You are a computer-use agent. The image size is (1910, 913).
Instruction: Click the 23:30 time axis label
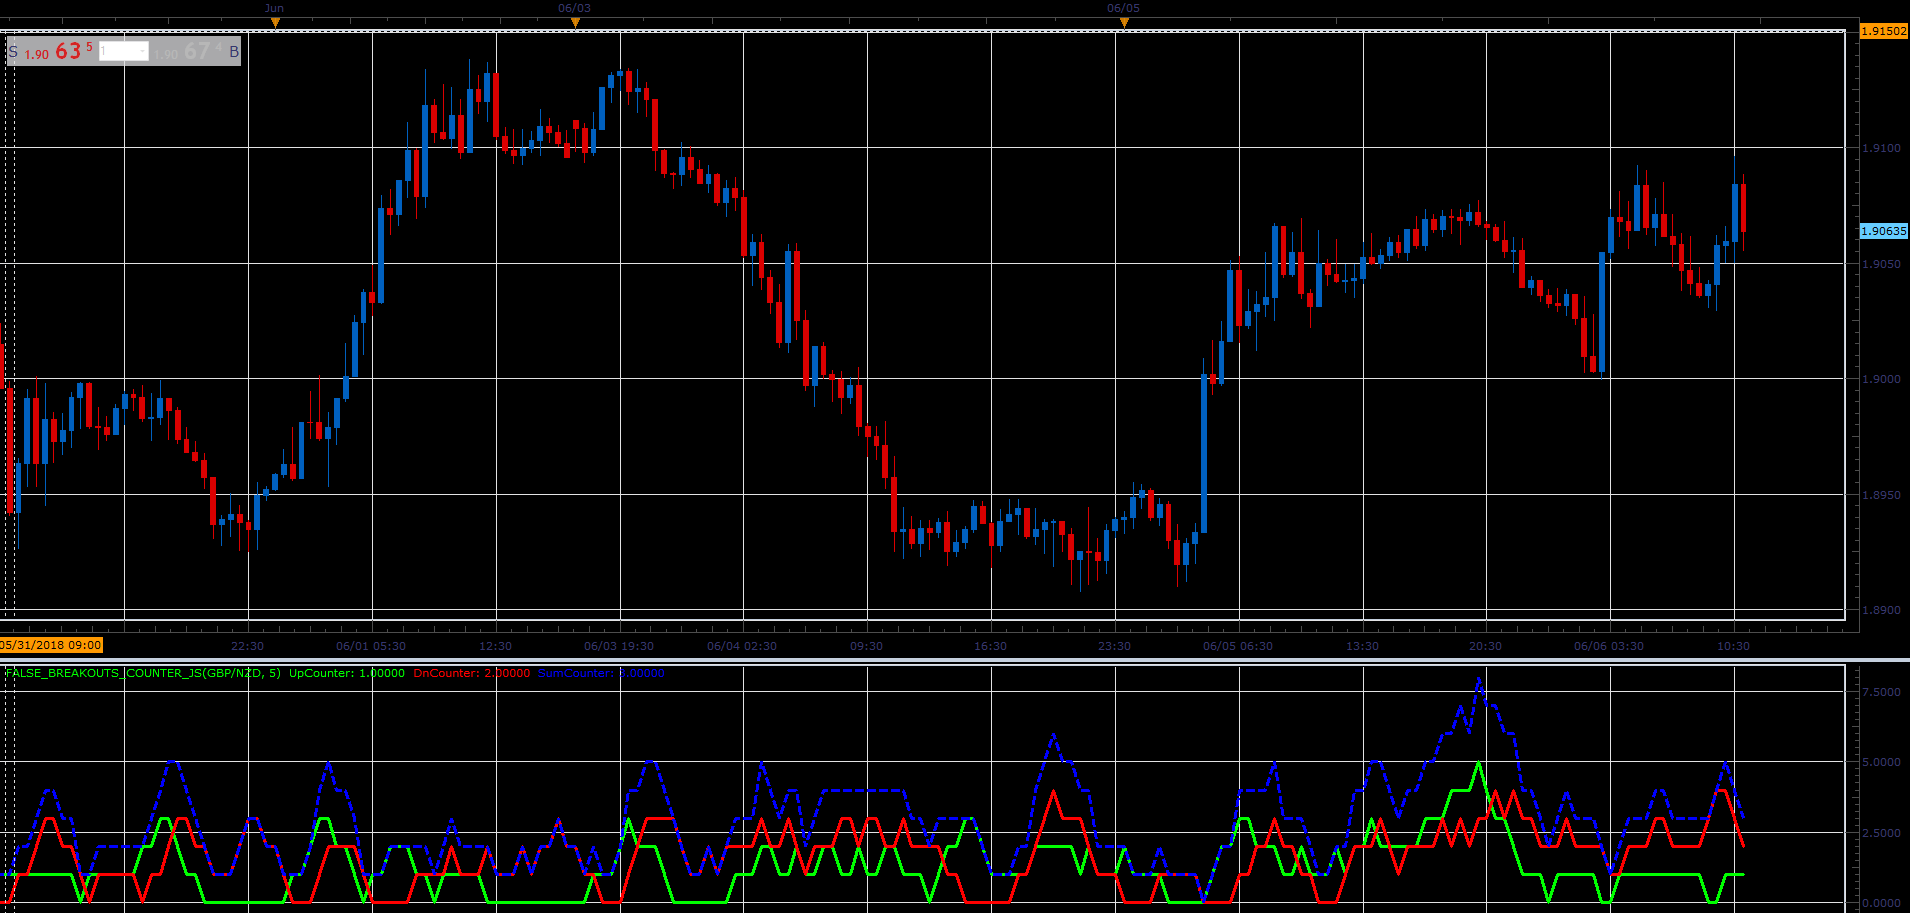pos(1114,646)
